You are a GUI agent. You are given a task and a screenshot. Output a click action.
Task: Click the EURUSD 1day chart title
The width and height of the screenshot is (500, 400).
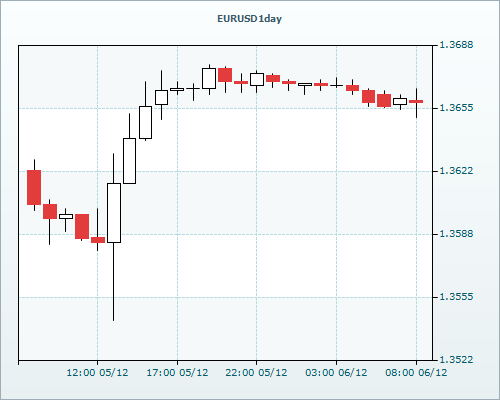[x=249, y=19]
